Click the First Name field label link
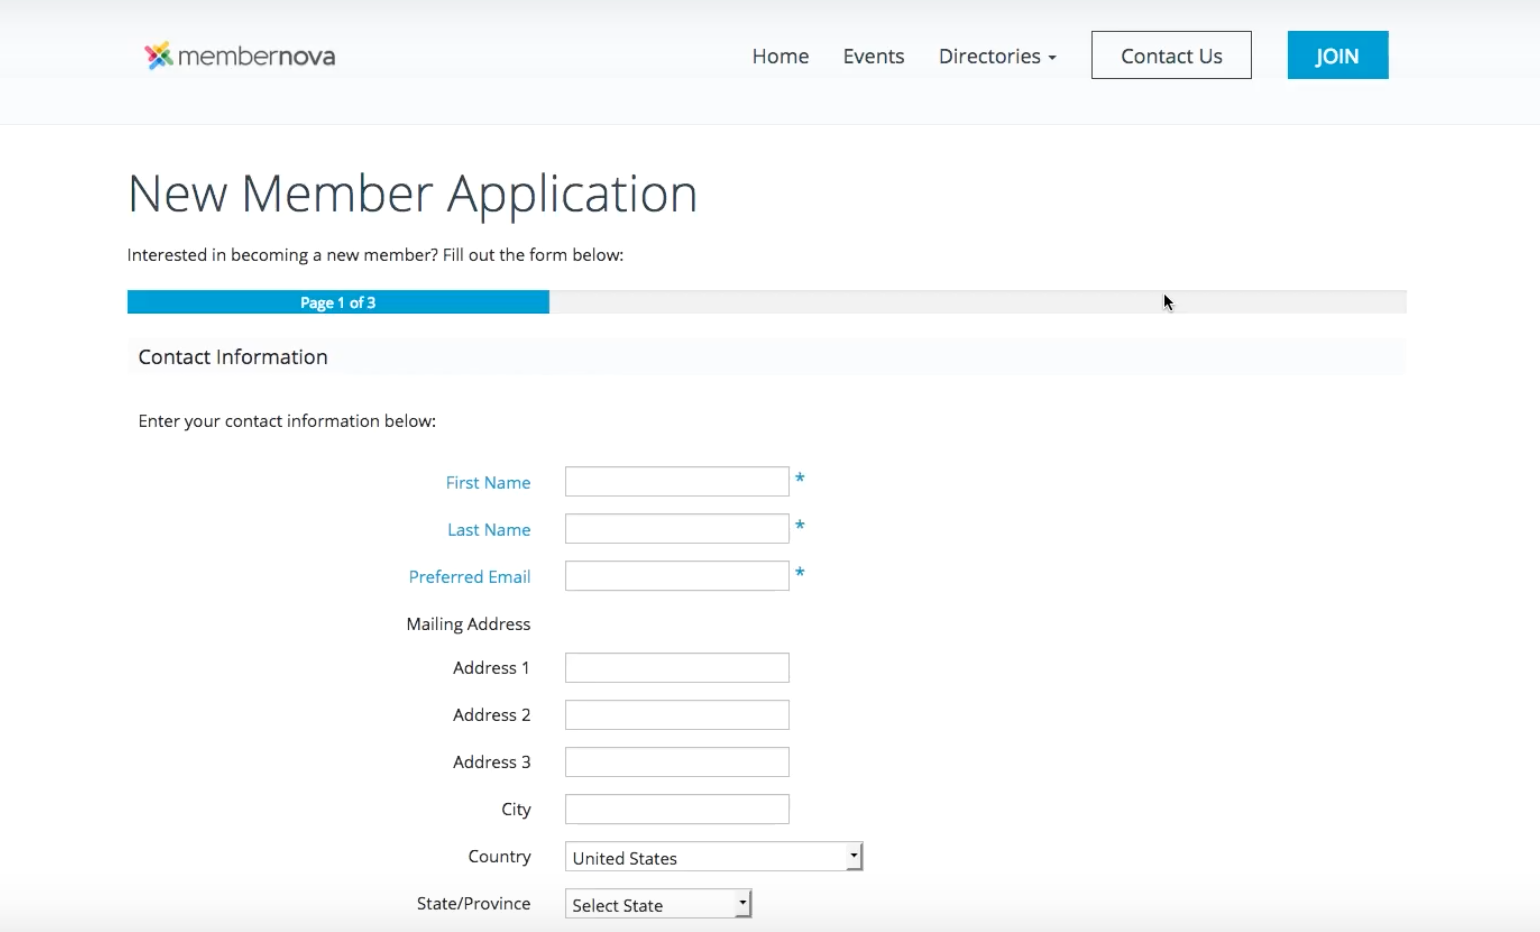Viewport: 1540px width, 932px height. click(x=488, y=482)
